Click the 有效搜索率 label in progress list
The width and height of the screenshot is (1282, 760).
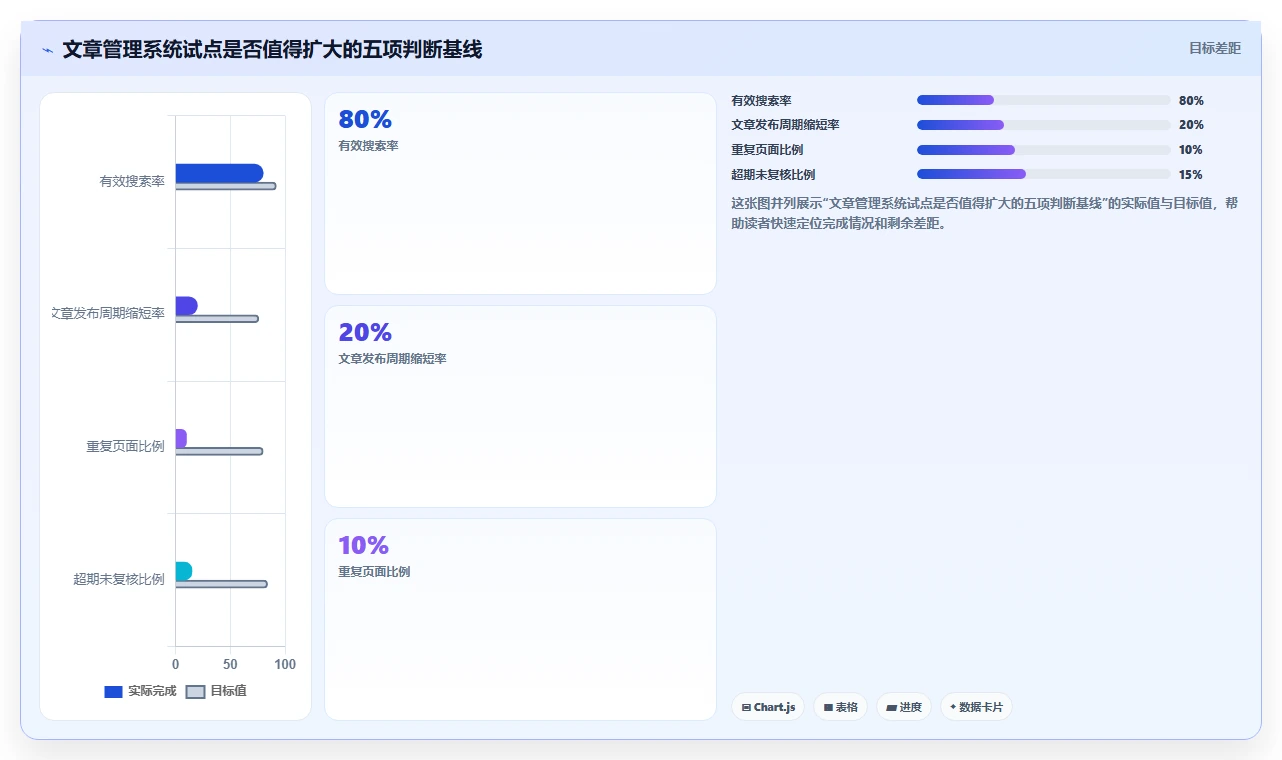(761, 100)
